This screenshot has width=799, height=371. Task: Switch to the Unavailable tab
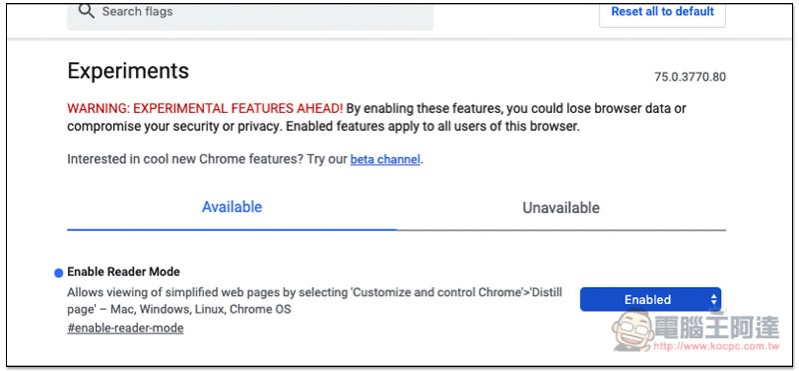[561, 207]
